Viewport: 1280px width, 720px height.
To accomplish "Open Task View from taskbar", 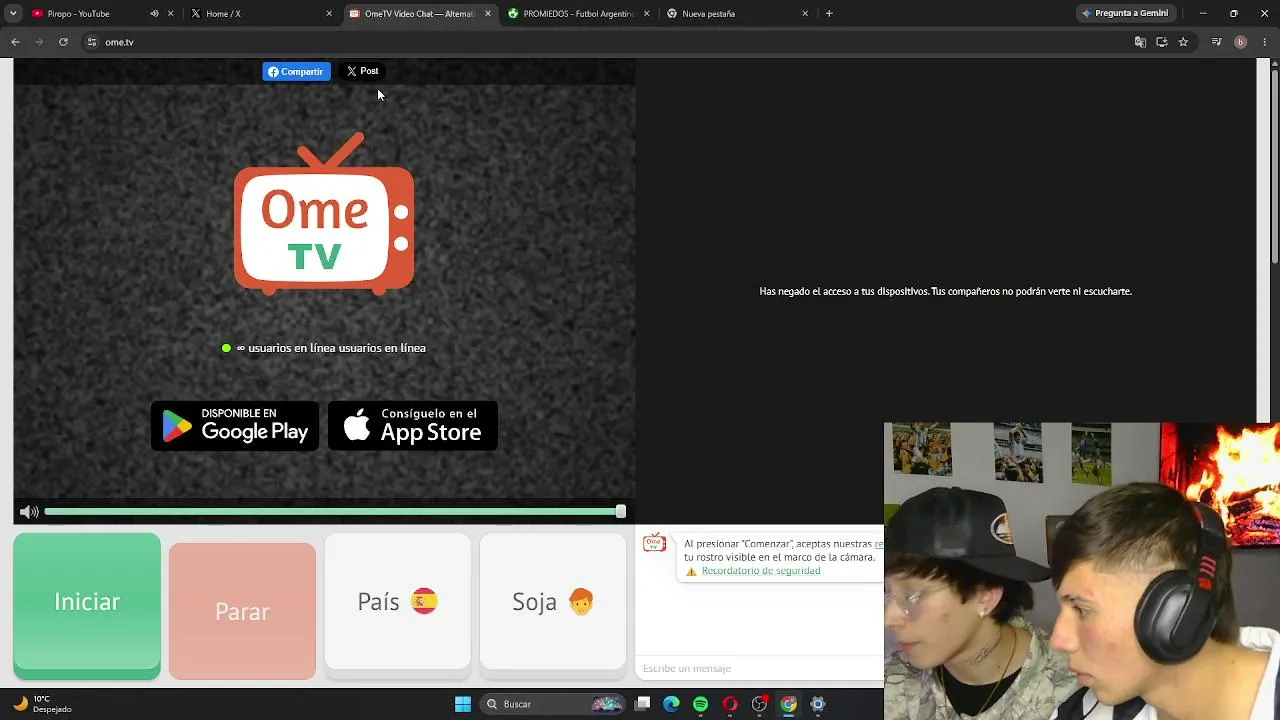I will 643,704.
